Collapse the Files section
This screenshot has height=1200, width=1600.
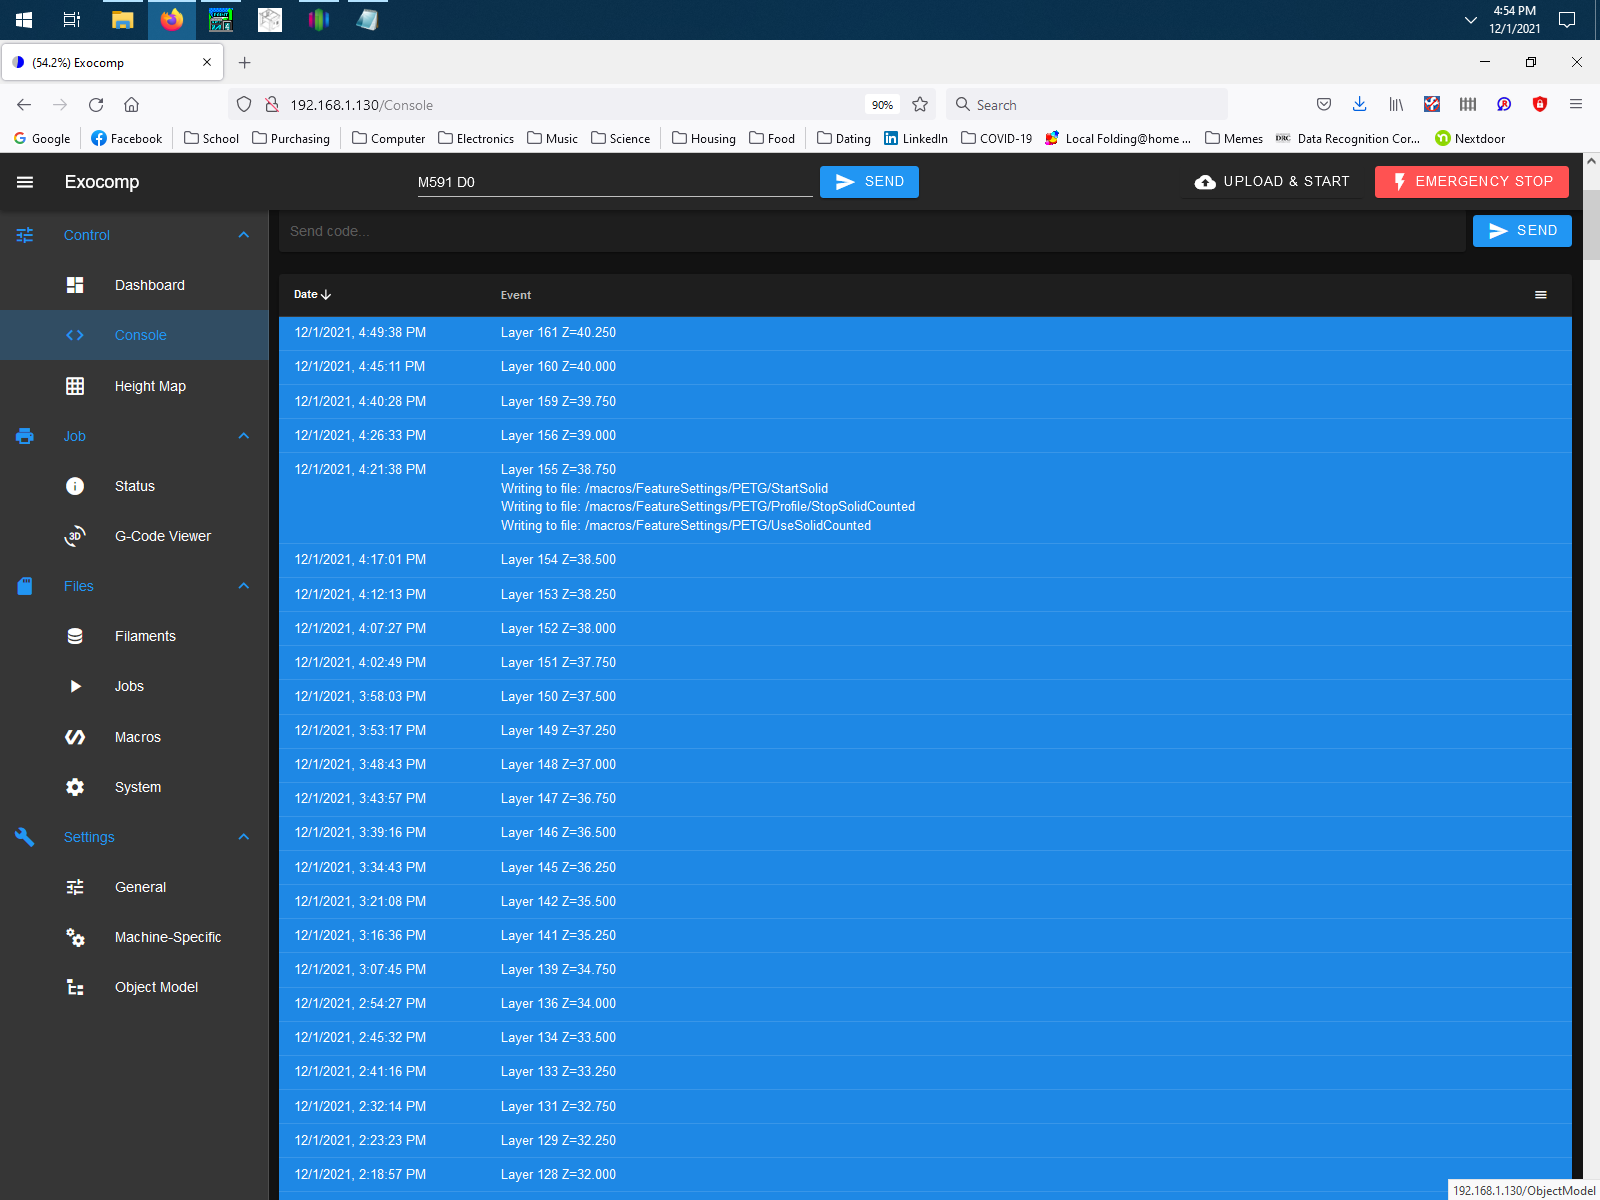coord(244,586)
